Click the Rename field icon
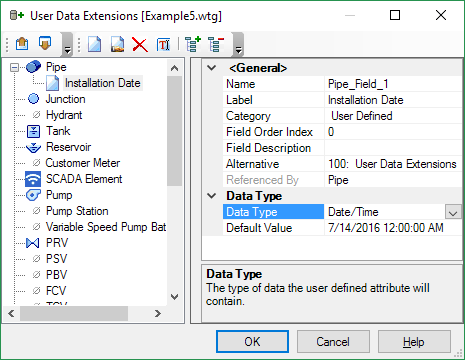 [164, 45]
